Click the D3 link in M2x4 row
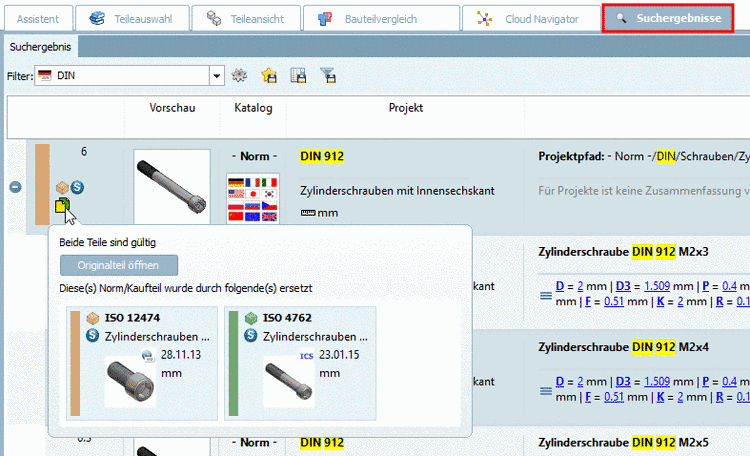The width and height of the screenshot is (750, 456). [623, 382]
